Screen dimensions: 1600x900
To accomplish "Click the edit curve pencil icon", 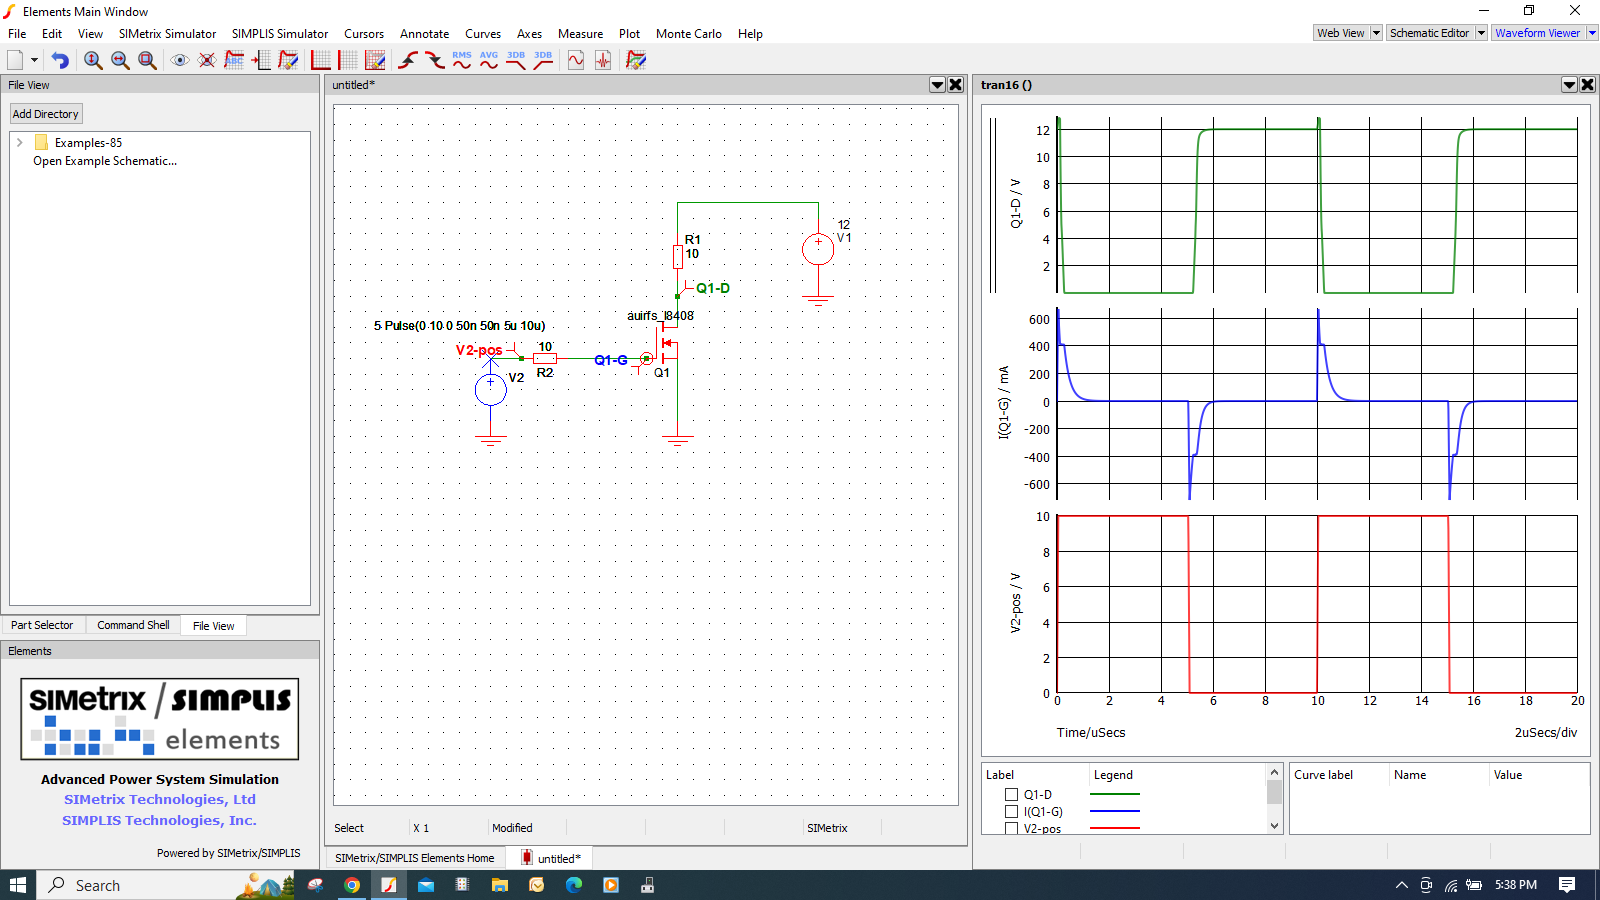I will [288, 60].
